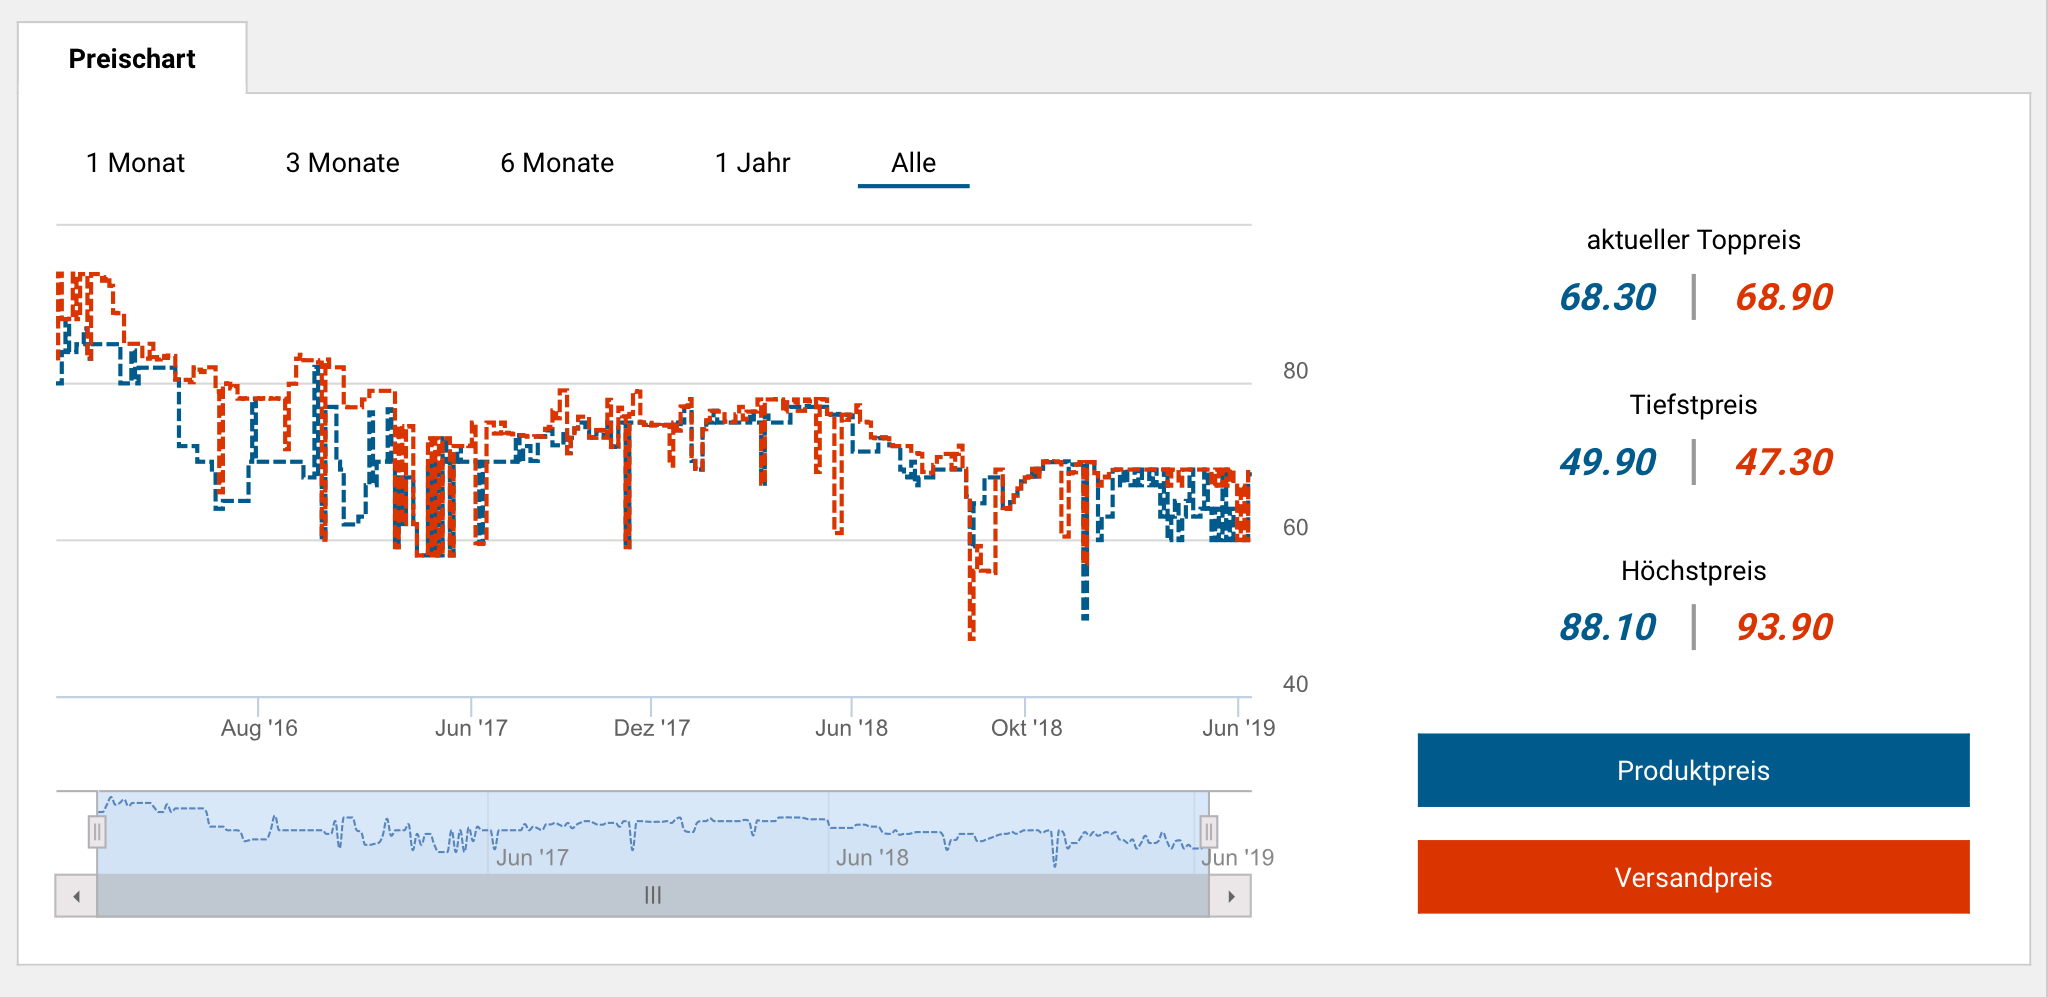
Task: Toggle the Produktpreis series
Action: click(1693, 770)
